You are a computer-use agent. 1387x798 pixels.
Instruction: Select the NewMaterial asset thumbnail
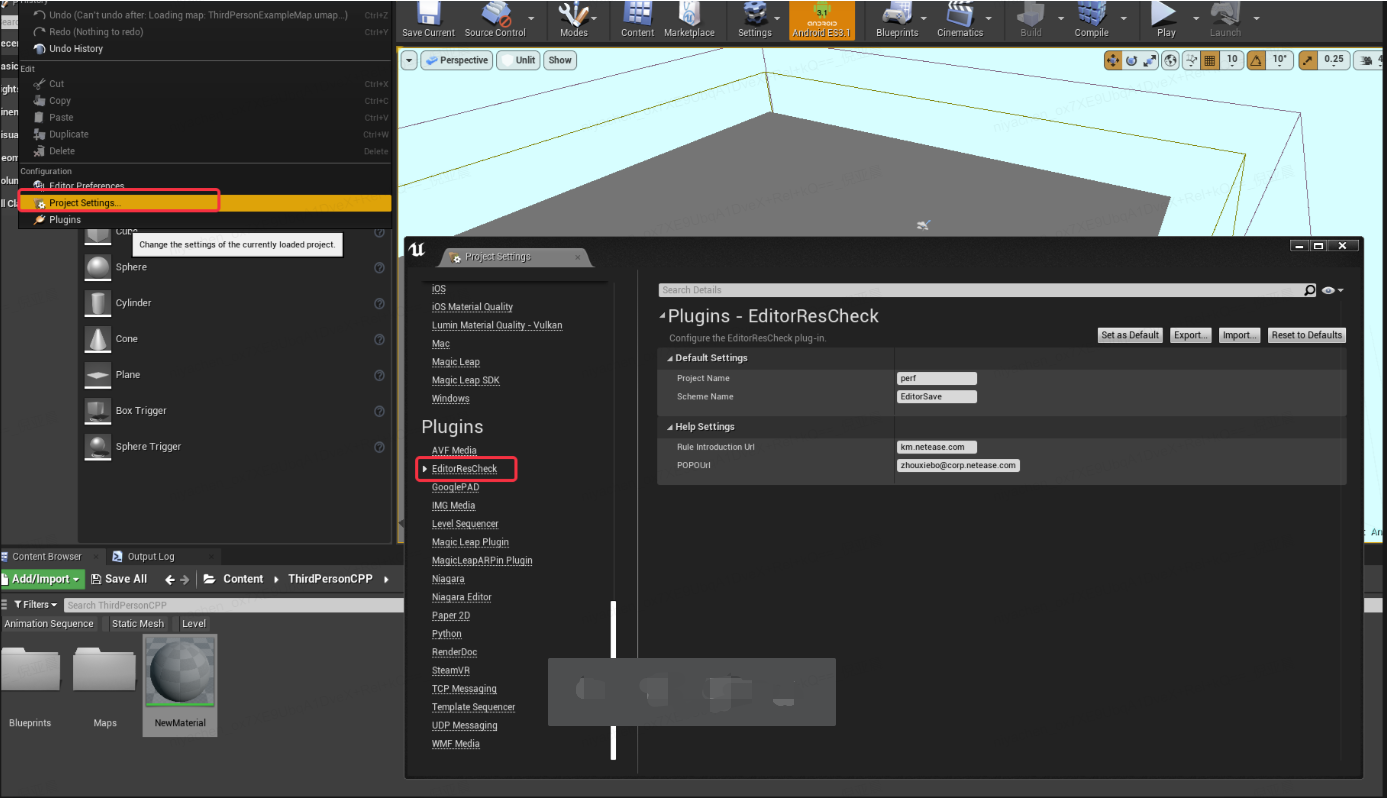pyautogui.click(x=180, y=671)
